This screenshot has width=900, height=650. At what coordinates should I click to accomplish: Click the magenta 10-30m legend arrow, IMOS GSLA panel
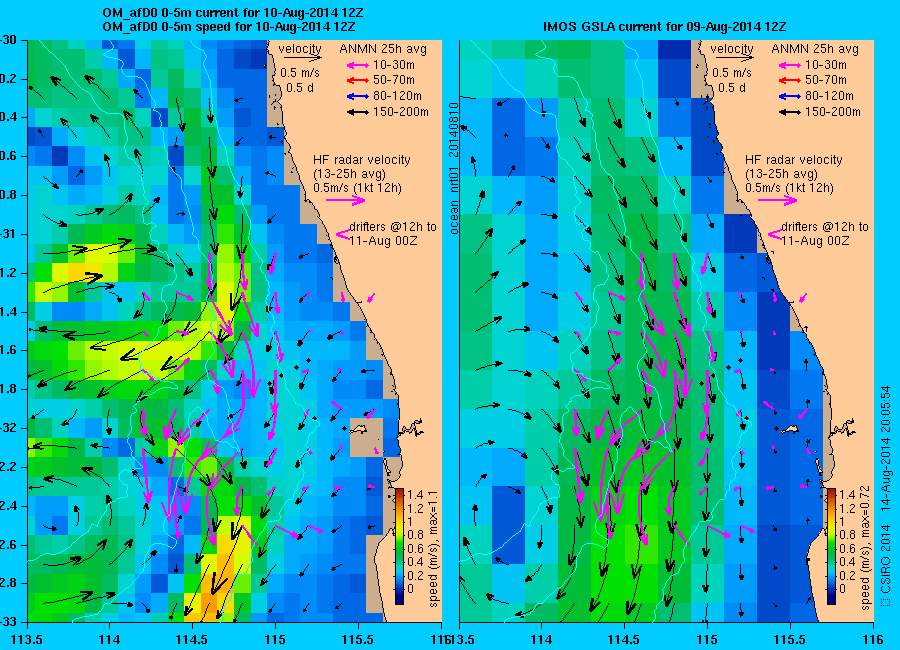pyautogui.click(x=789, y=65)
